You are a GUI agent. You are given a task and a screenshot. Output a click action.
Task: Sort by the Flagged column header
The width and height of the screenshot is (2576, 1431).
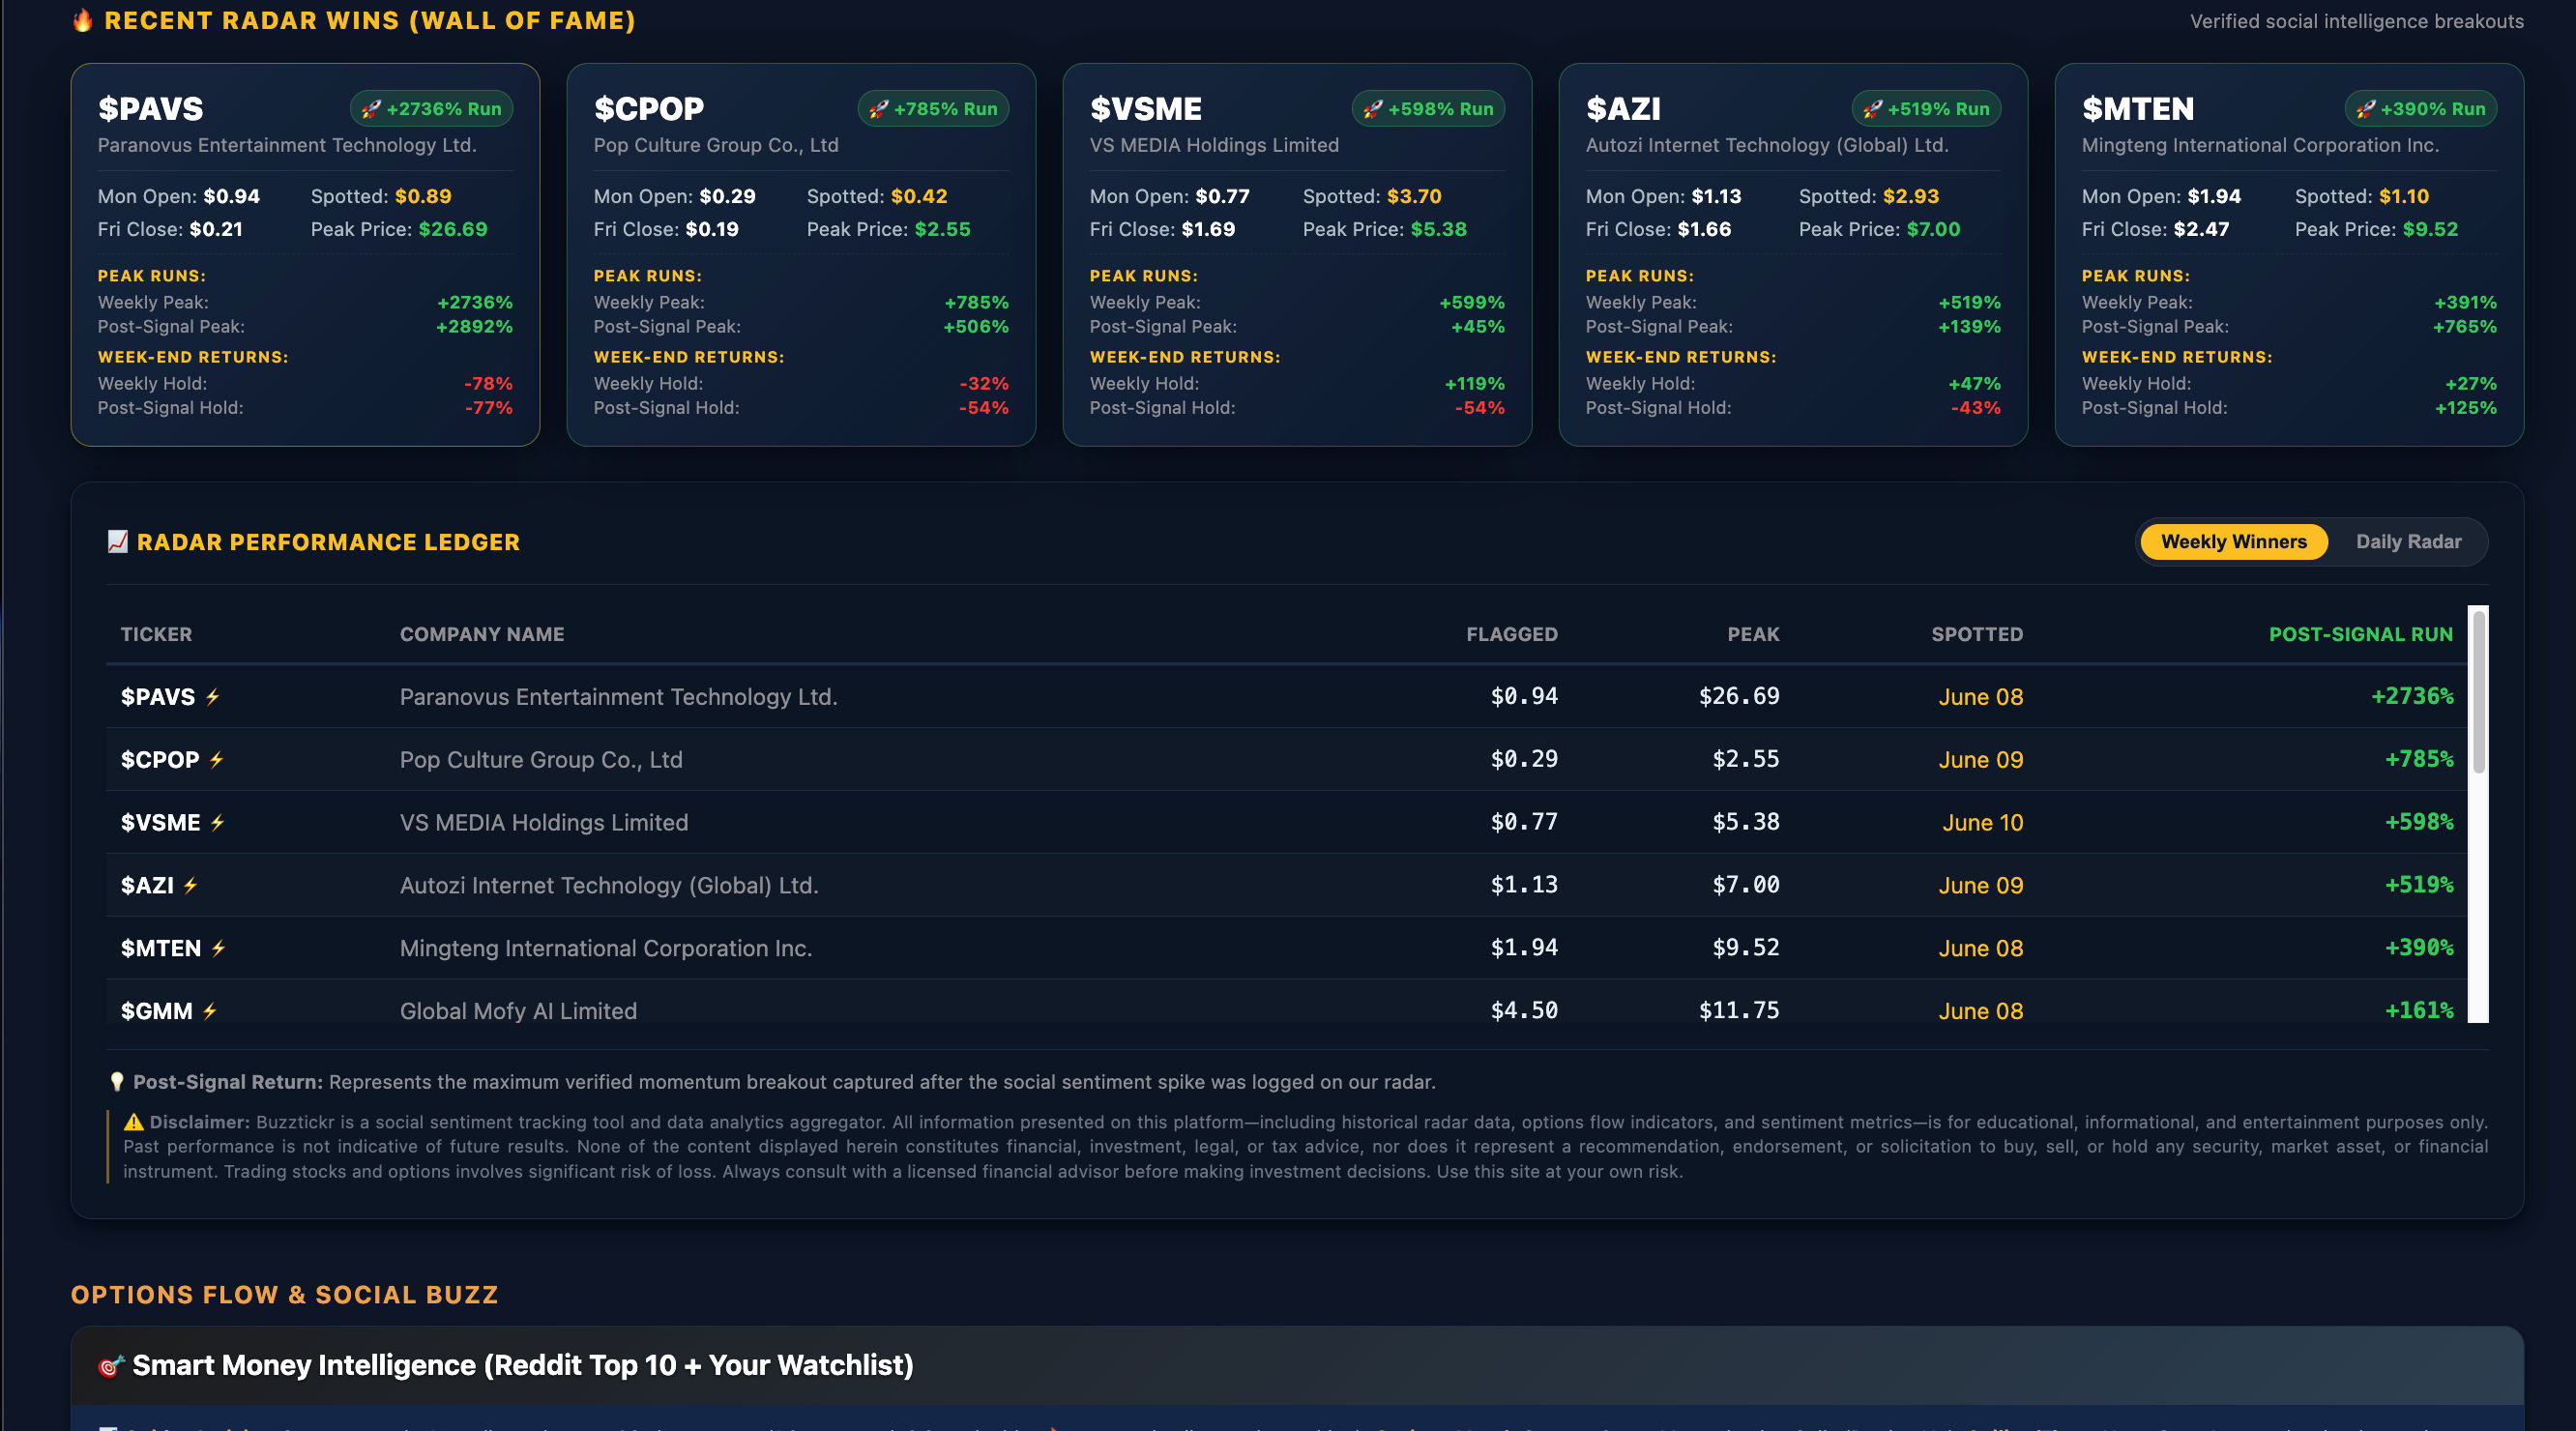1511,635
